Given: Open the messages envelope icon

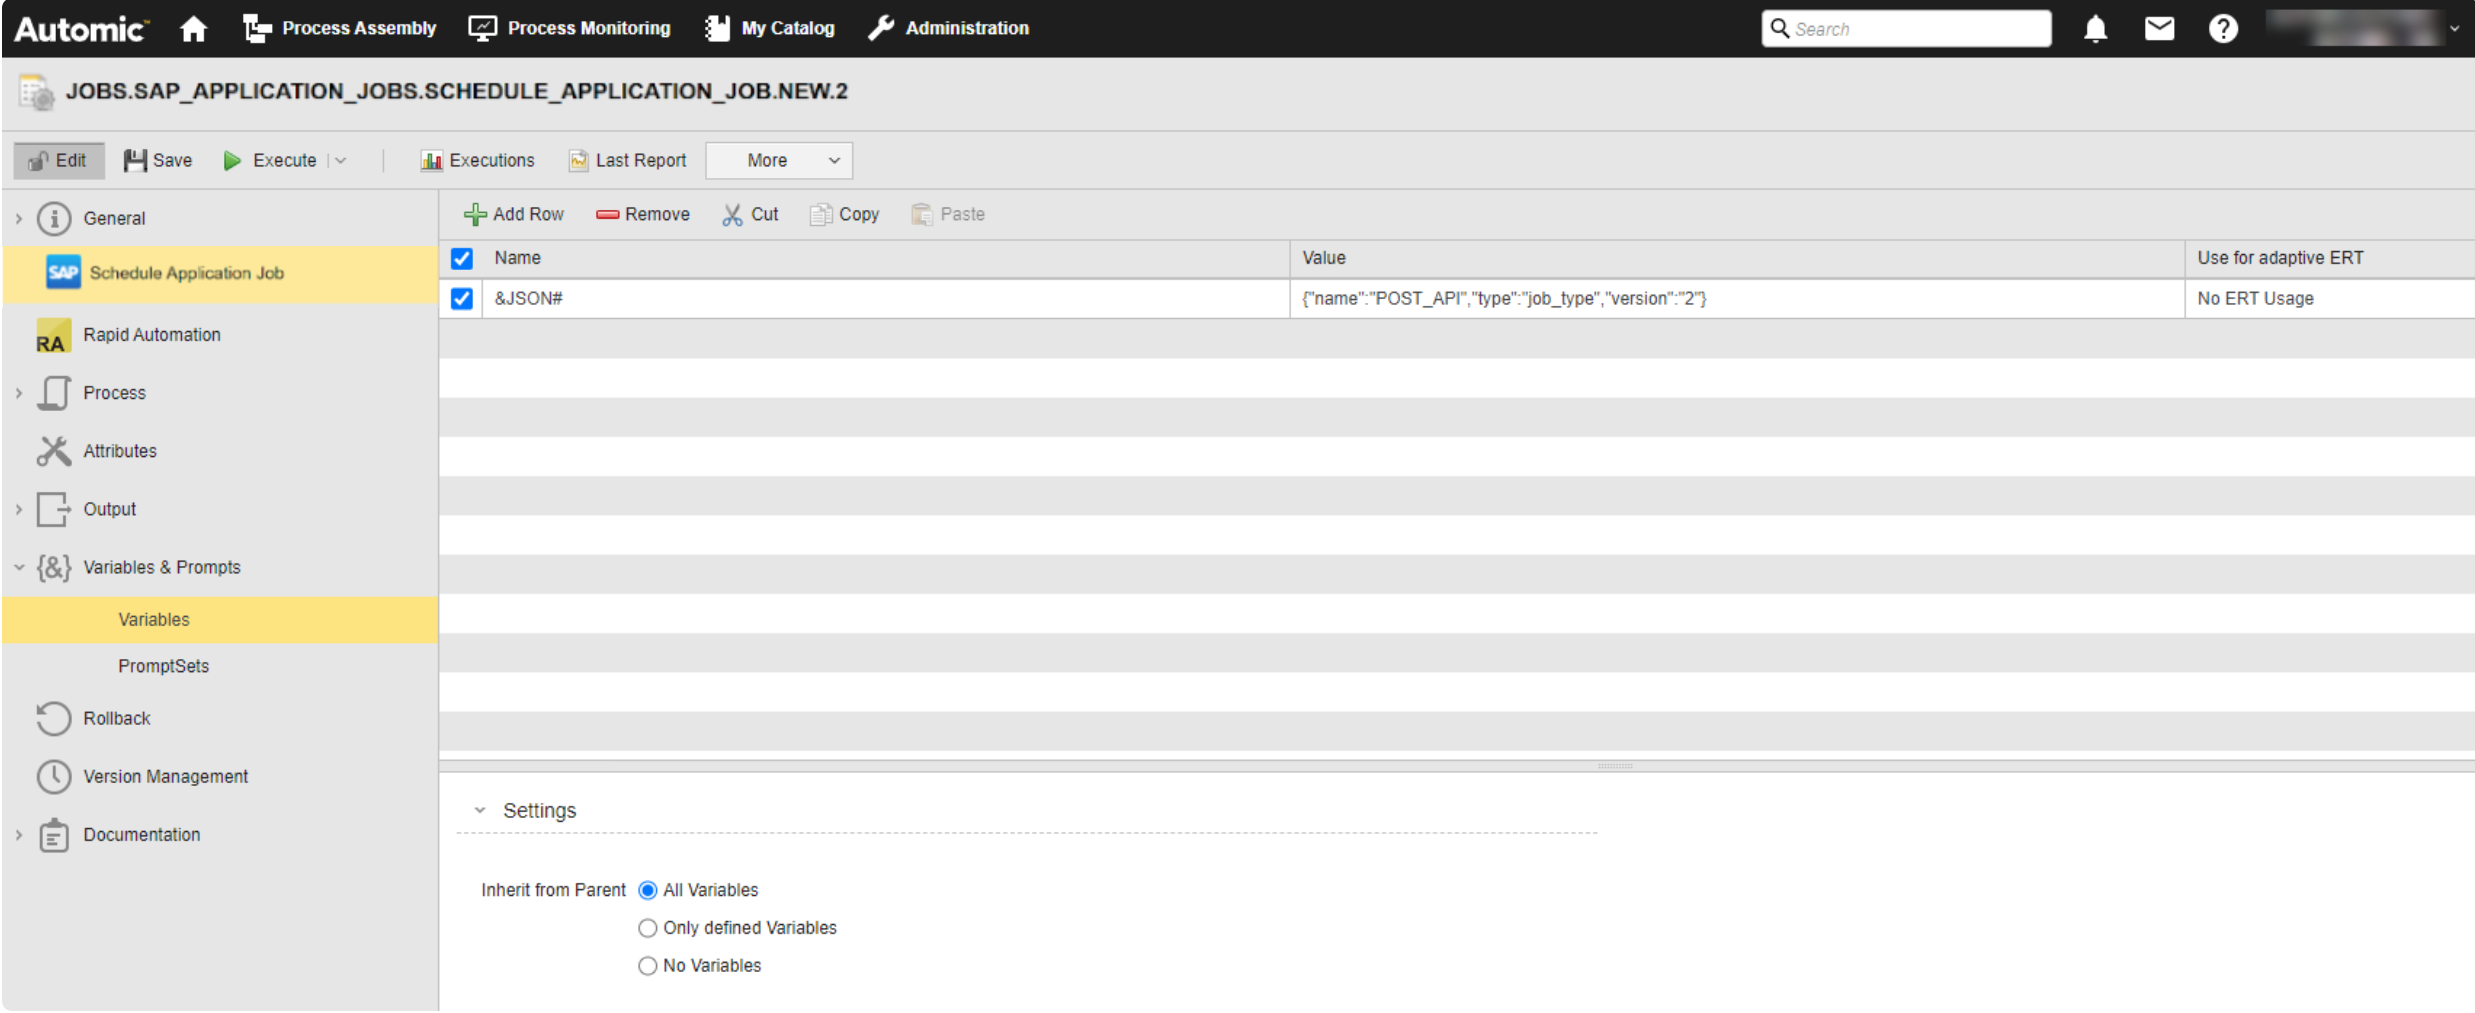Looking at the screenshot, I should click(2159, 29).
